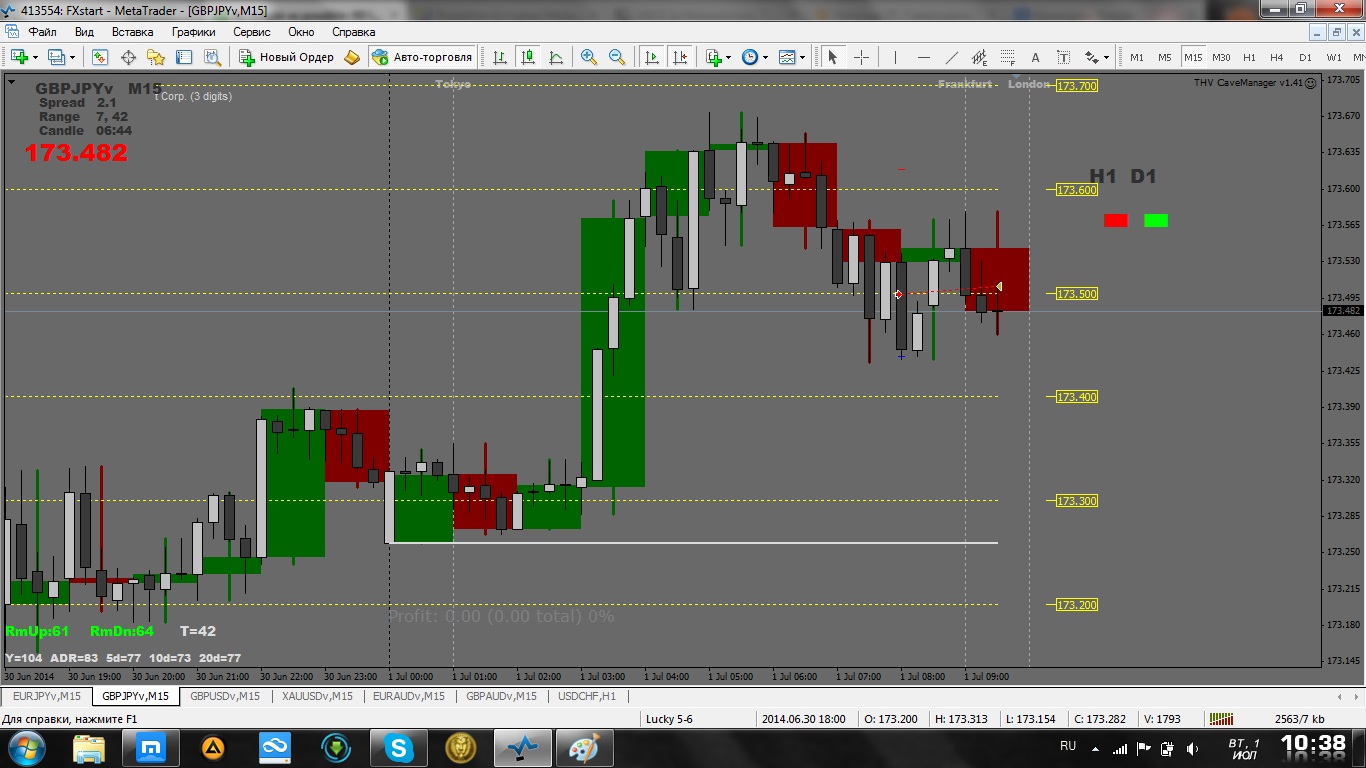Open the Сервис menu
Screen dimensions: 1366x768
click(x=252, y=32)
